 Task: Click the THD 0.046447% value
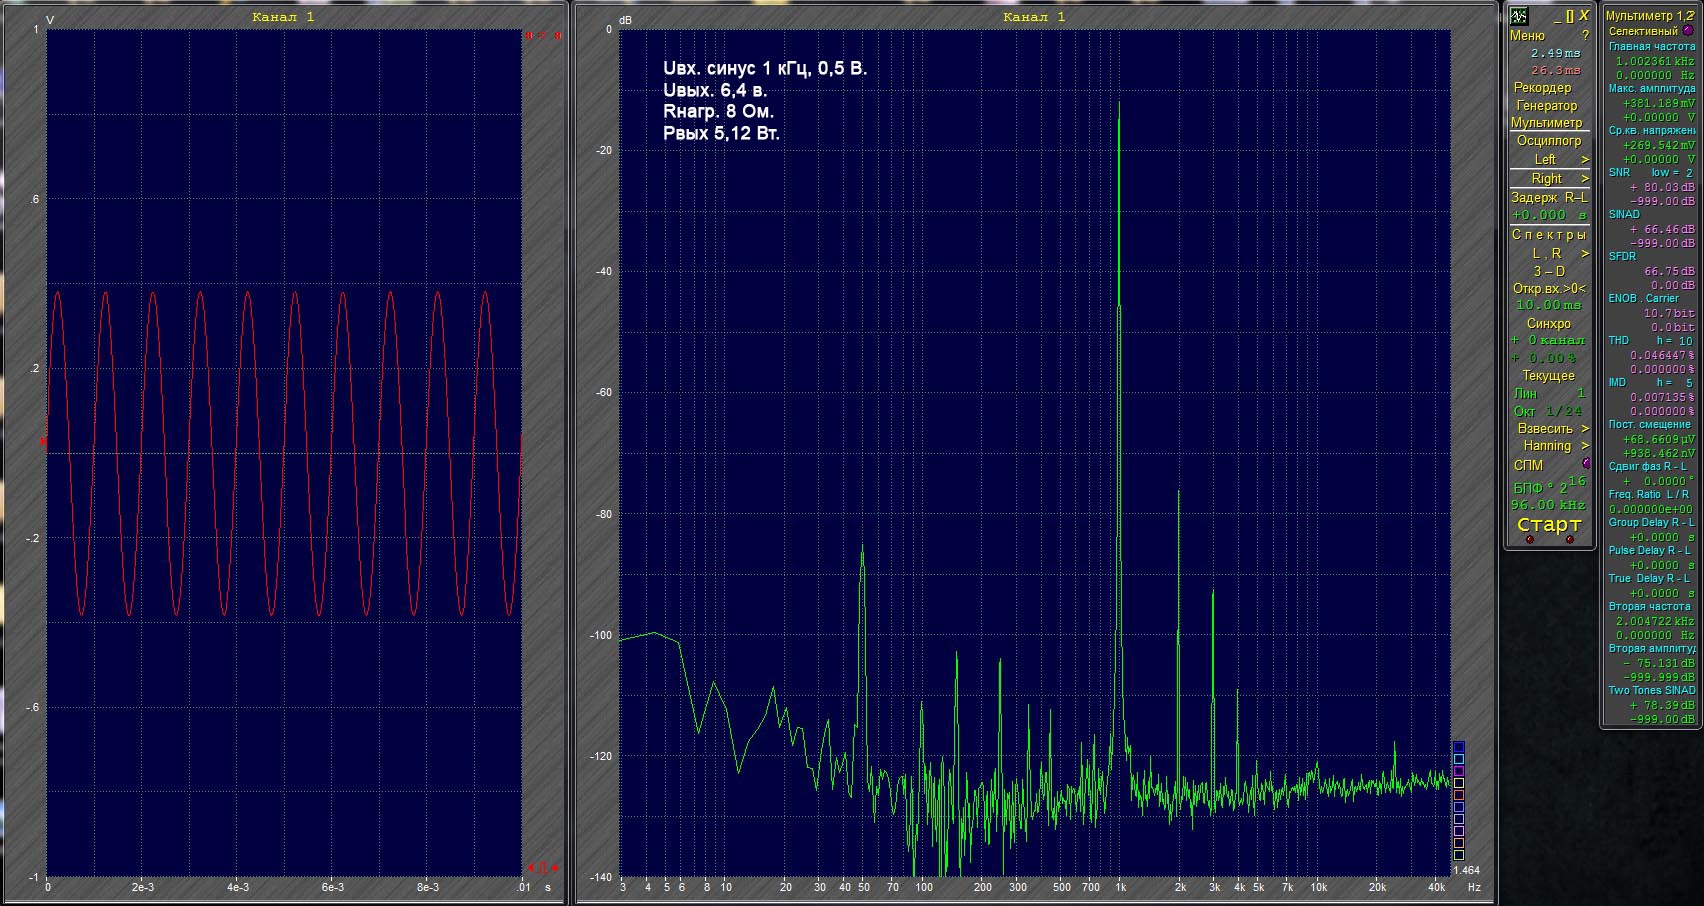coord(1662,355)
